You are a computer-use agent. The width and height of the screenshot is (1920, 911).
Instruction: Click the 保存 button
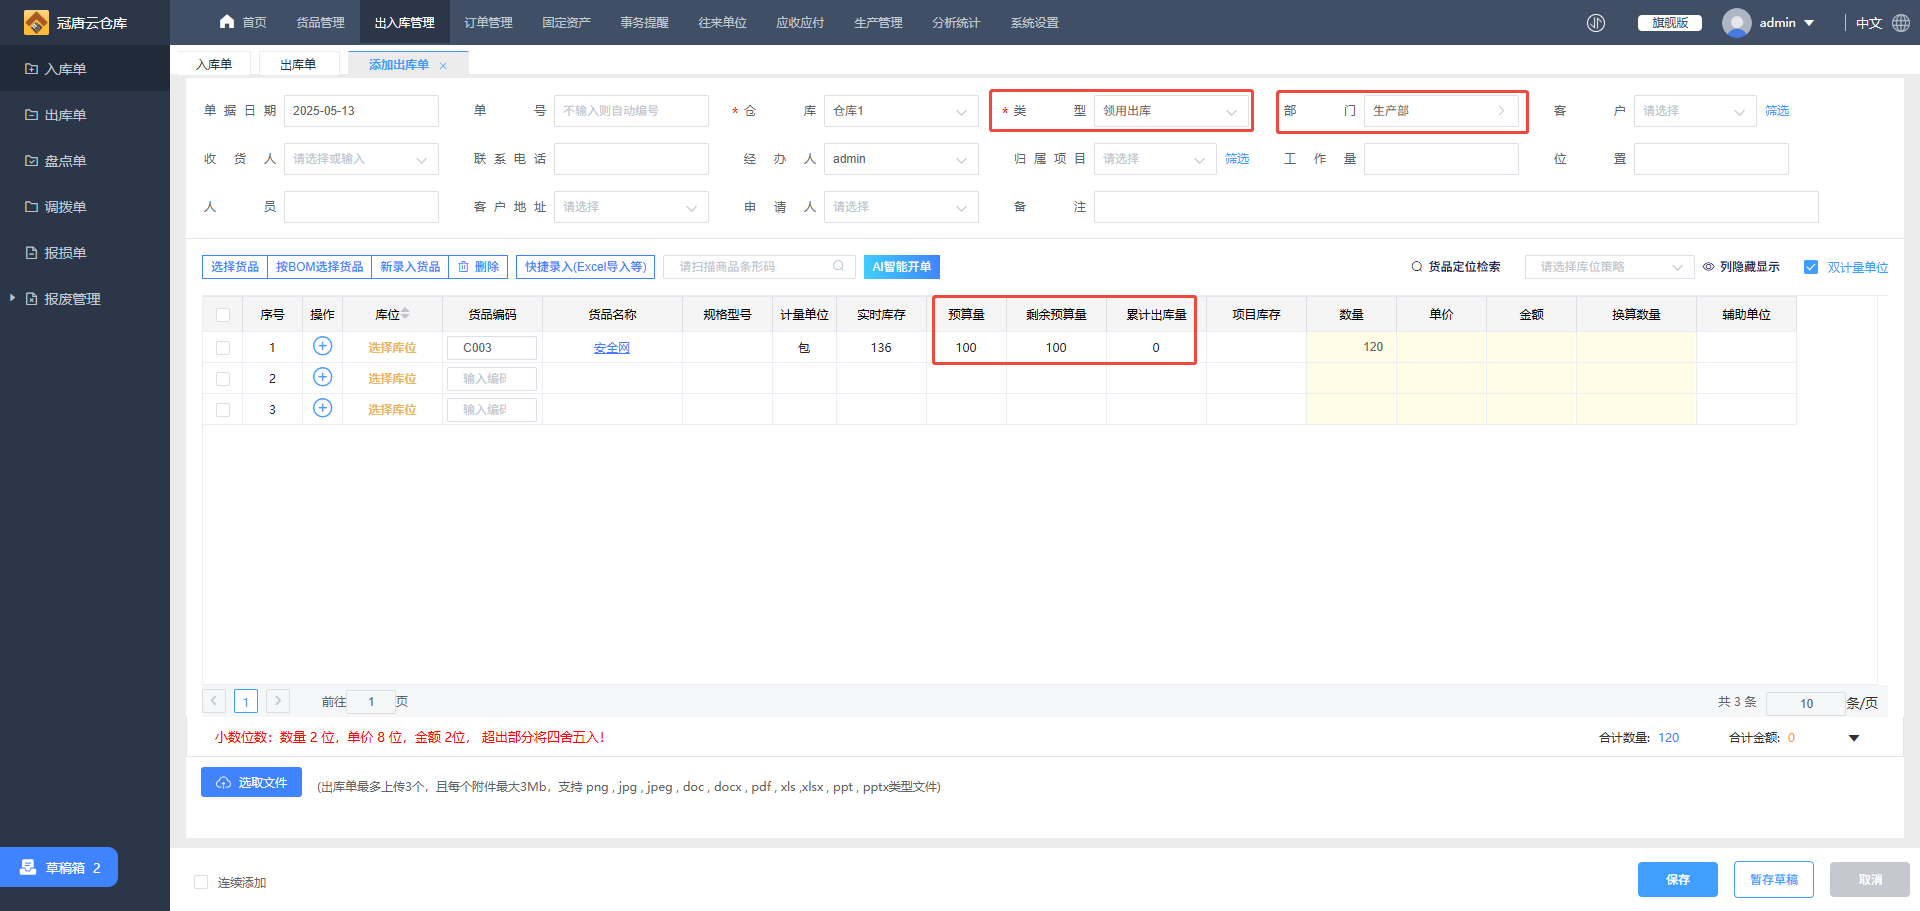click(1678, 880)
